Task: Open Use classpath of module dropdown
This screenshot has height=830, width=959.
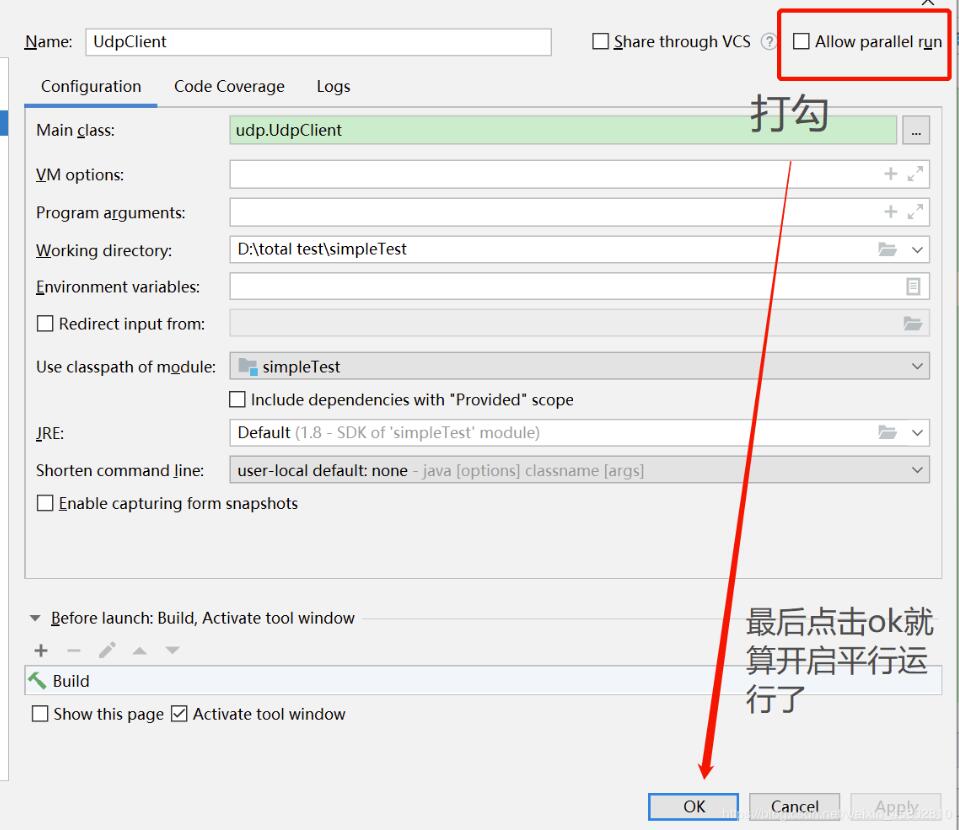Action: [917, 366]
